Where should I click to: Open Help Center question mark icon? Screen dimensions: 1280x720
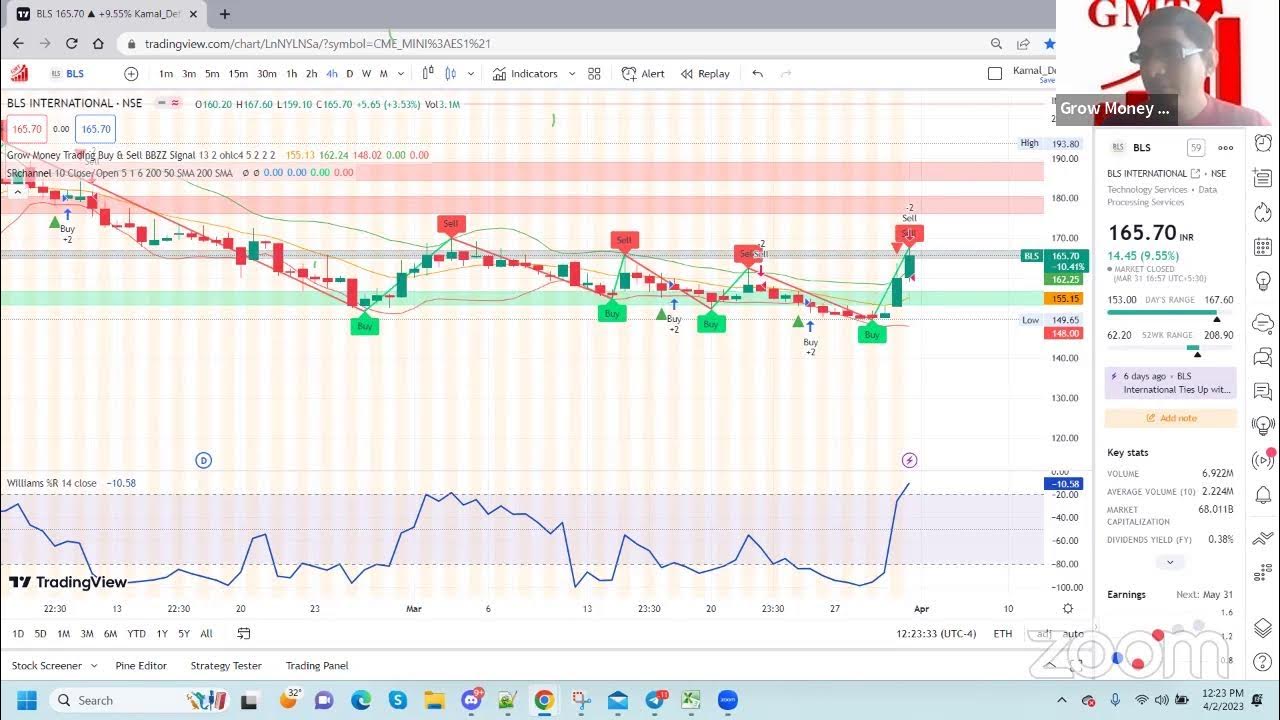pos(1263,663)
